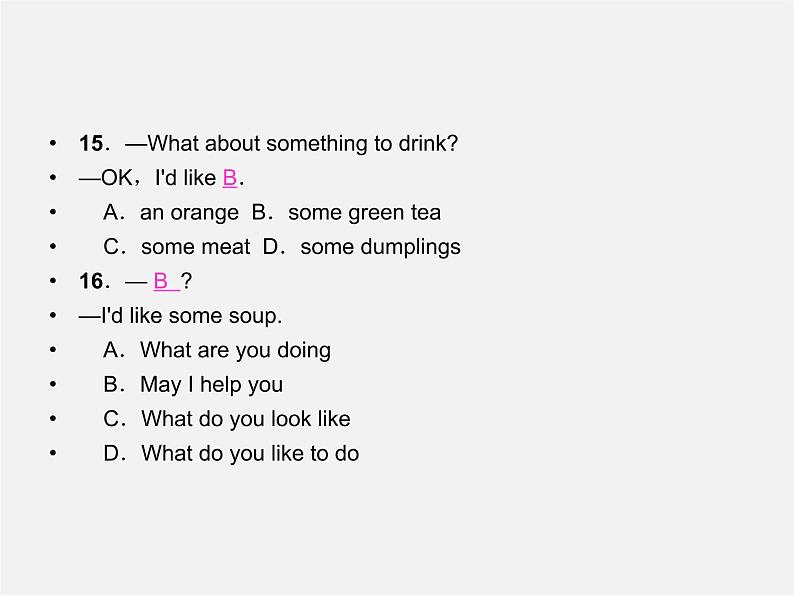Click the bullet before question 16

[53, 281]
